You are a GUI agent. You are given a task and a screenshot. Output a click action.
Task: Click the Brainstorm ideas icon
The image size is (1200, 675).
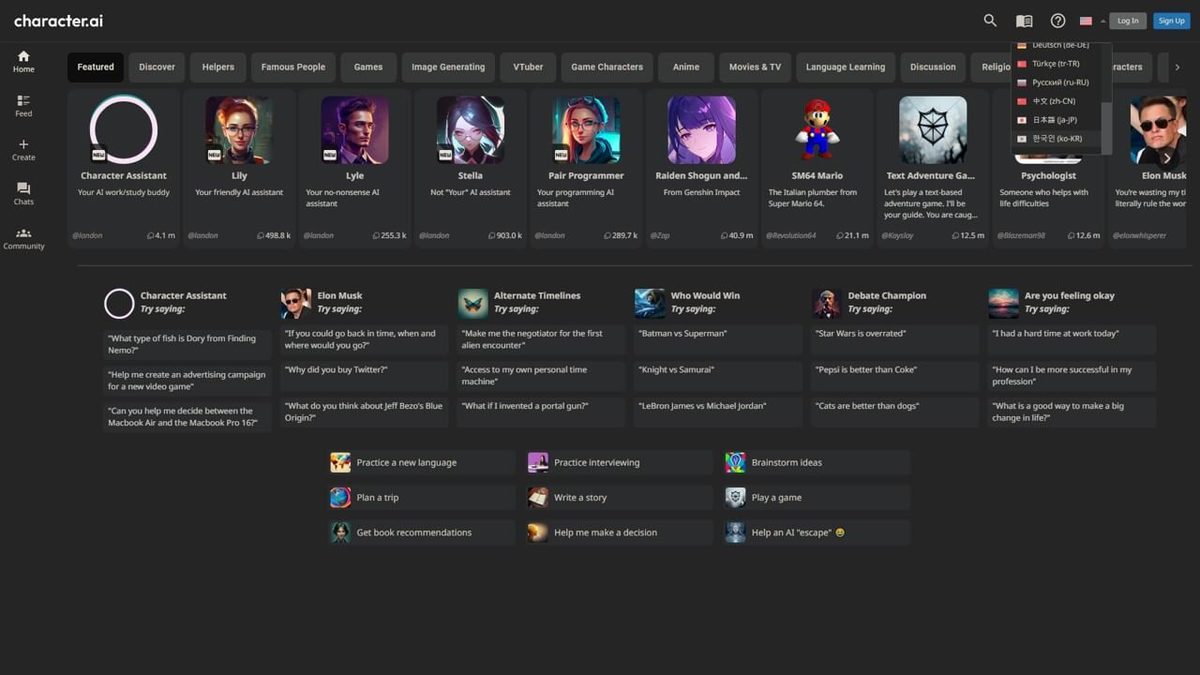pyautogui.click(x=736, y=462)
